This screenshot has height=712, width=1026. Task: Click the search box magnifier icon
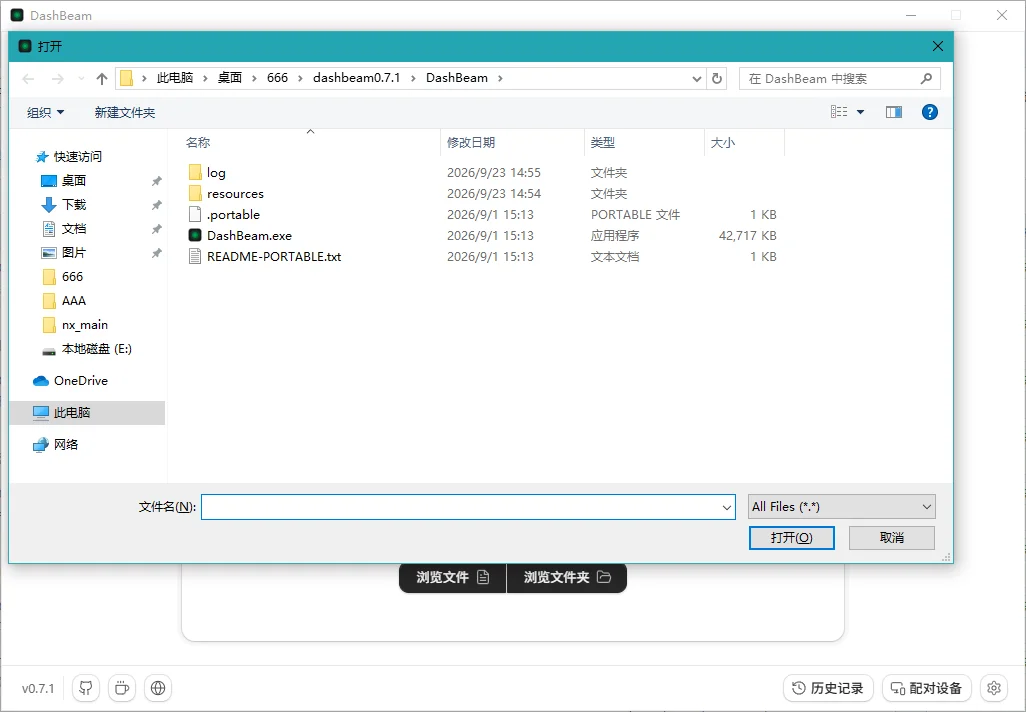(926, 79)
